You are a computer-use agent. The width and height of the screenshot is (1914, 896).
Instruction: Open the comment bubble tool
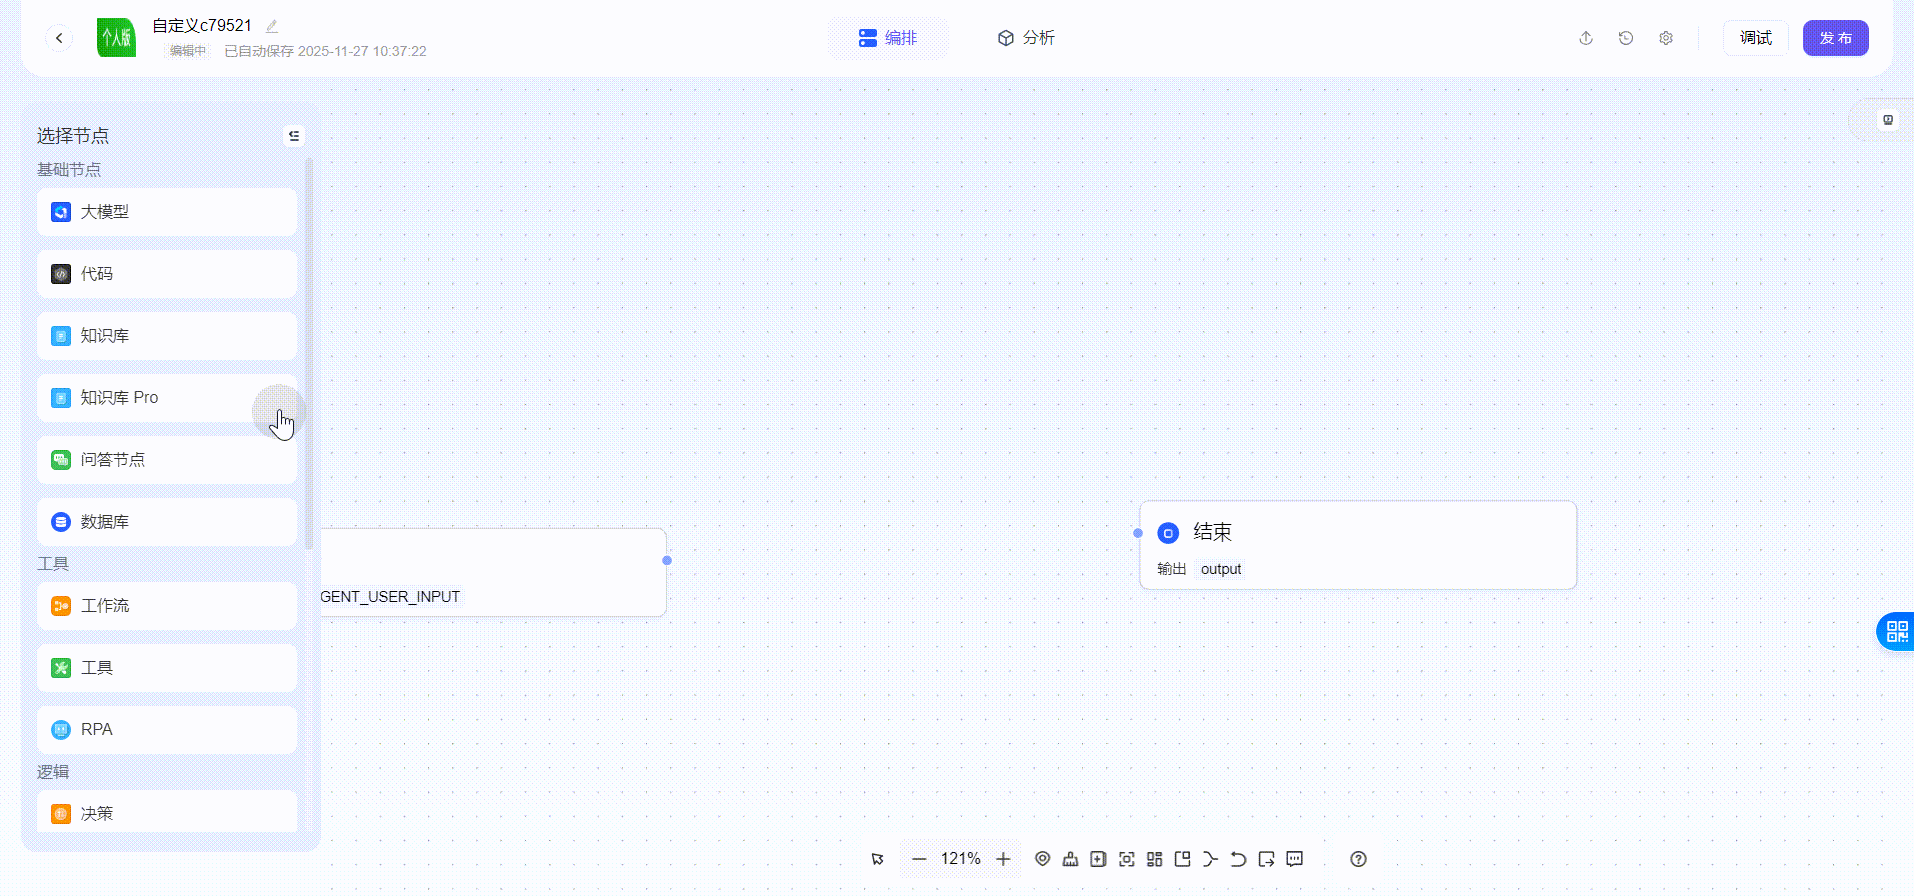coord(1294,859)
